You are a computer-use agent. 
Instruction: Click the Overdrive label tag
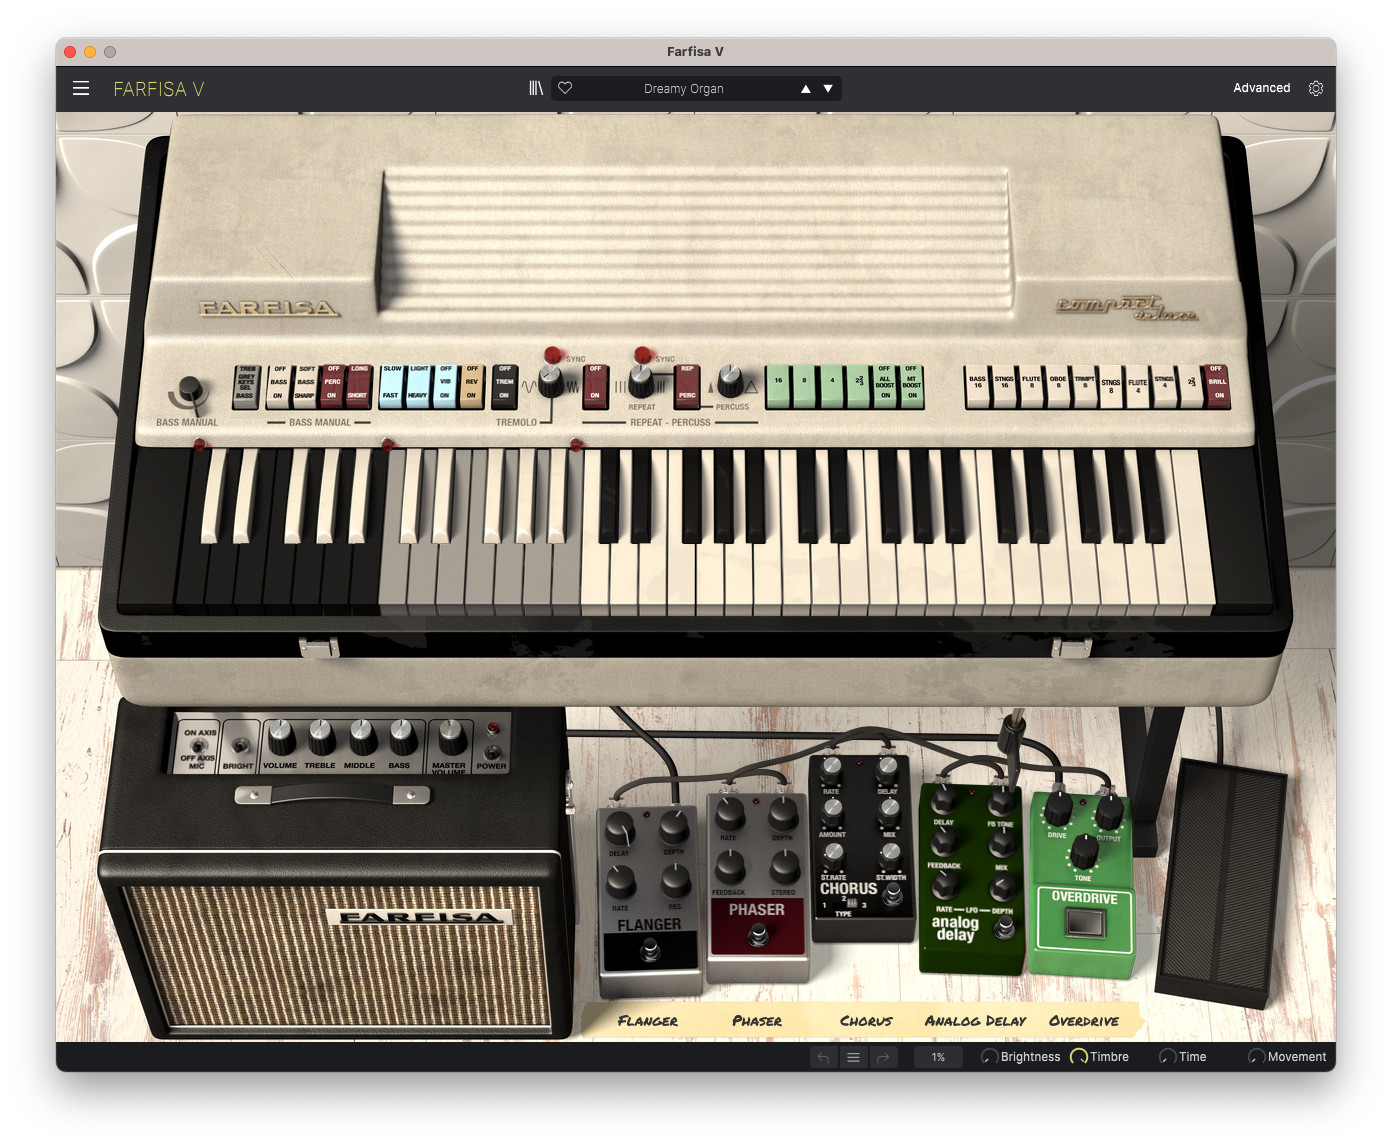1084,1021
